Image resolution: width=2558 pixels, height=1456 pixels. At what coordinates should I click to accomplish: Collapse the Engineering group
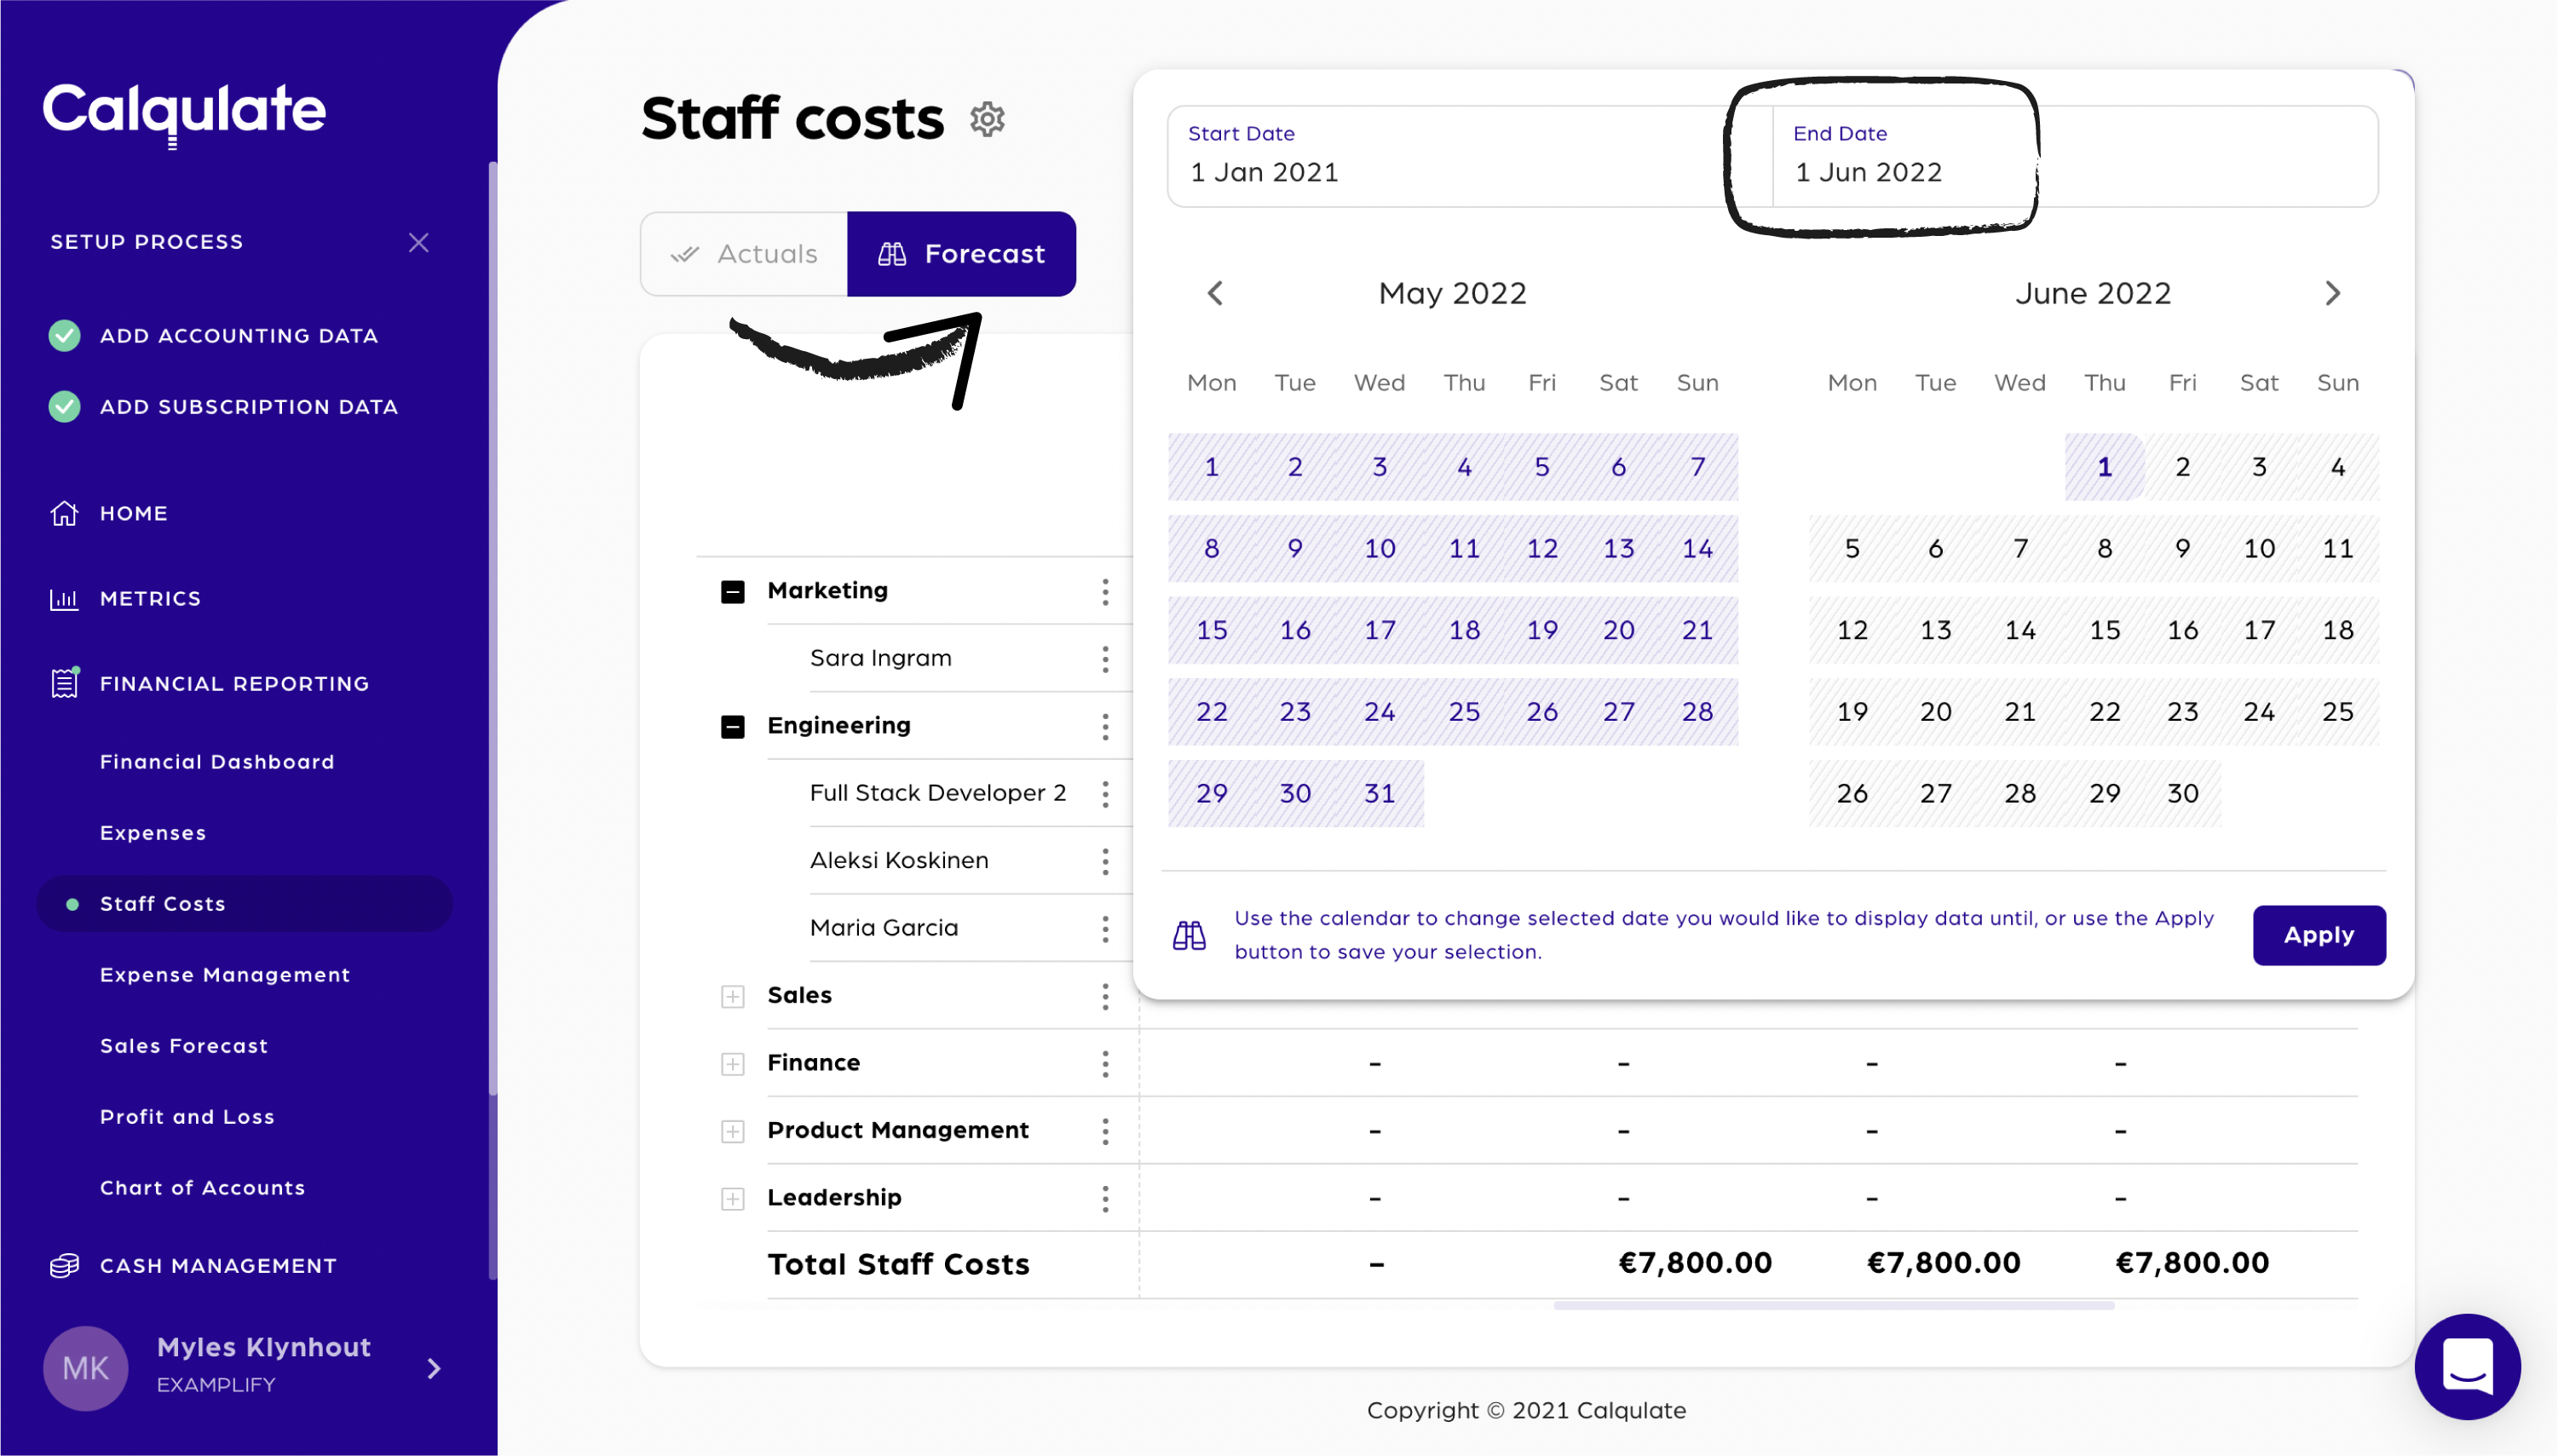click(732, 727)
